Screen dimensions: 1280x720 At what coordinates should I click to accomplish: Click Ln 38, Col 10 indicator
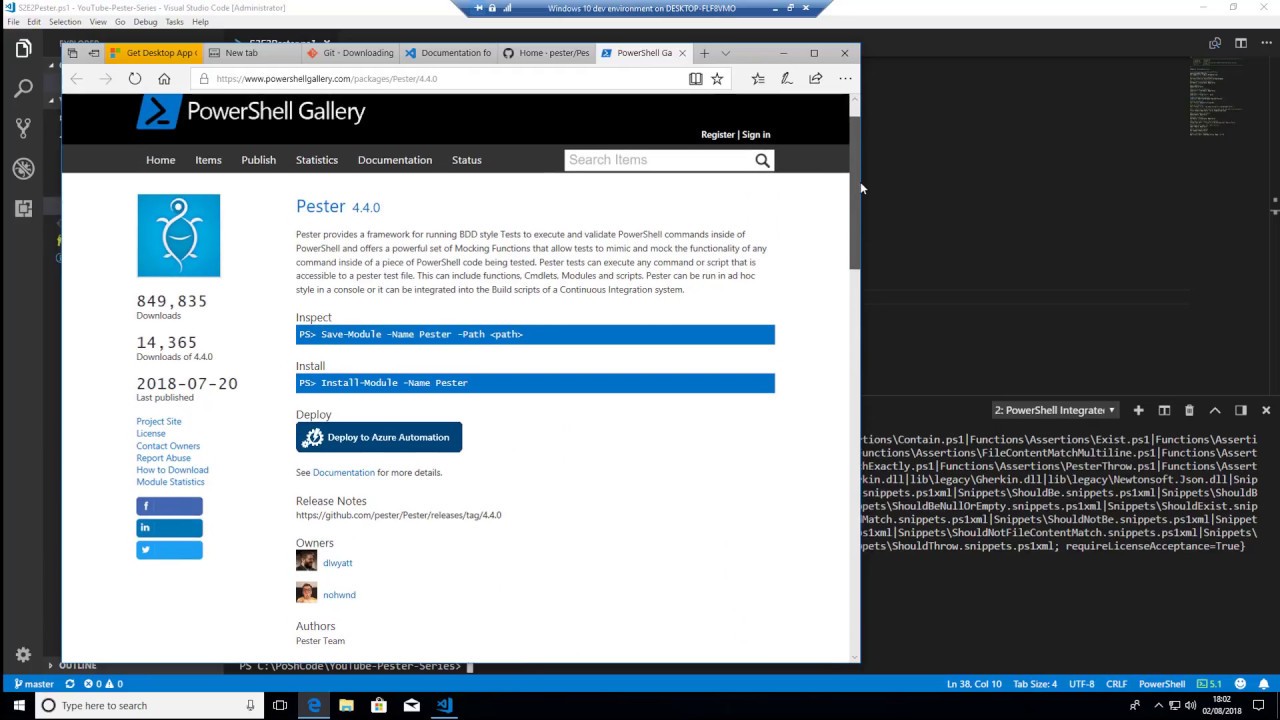974,684
